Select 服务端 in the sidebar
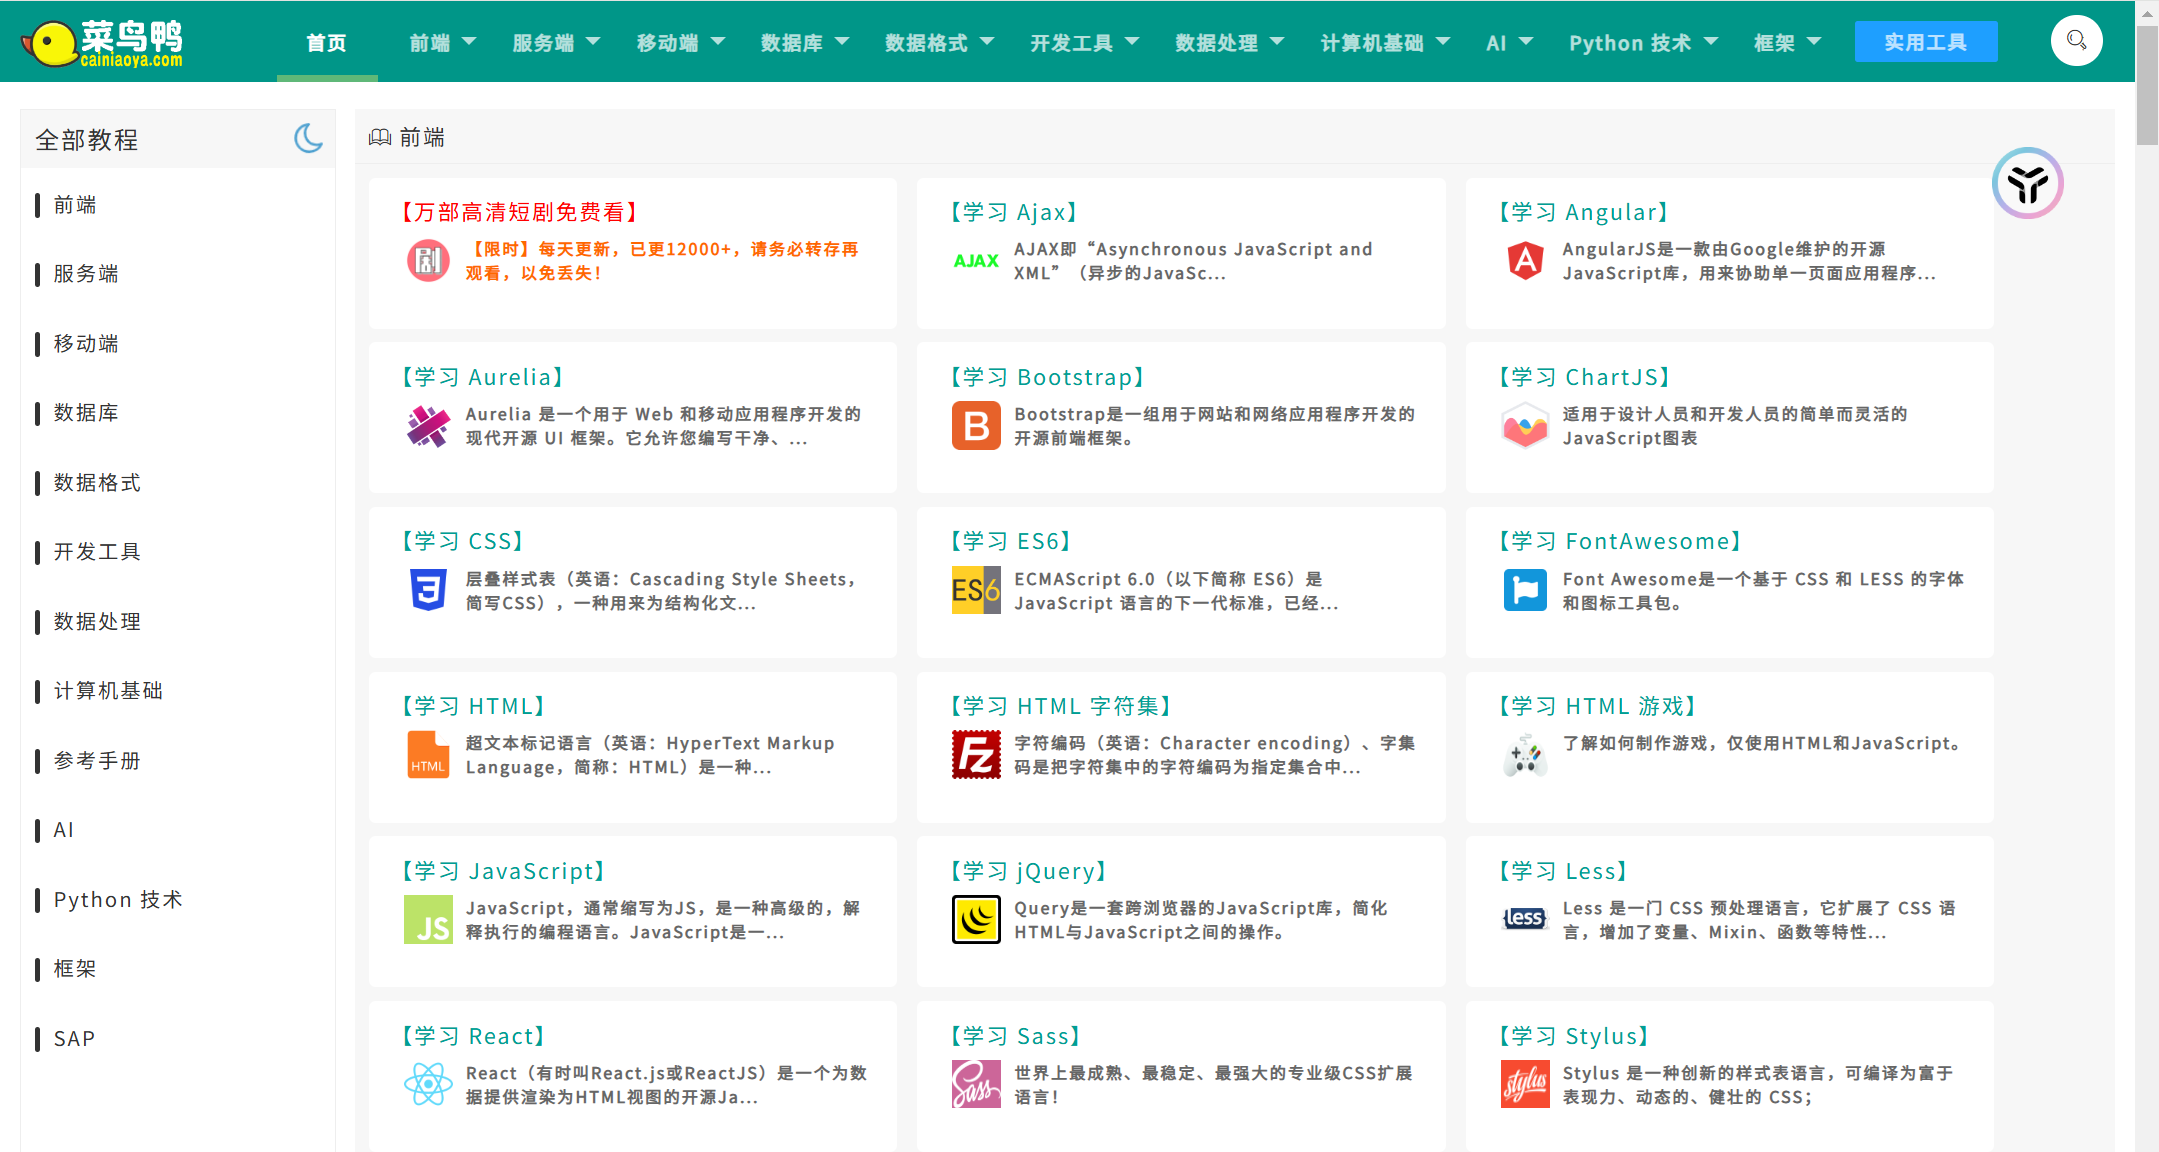Screen dimensions: 2159x1152 (86, 274)
